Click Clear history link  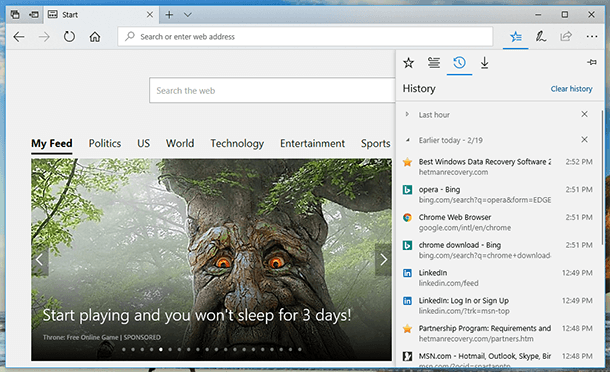(x=571, y=89)
